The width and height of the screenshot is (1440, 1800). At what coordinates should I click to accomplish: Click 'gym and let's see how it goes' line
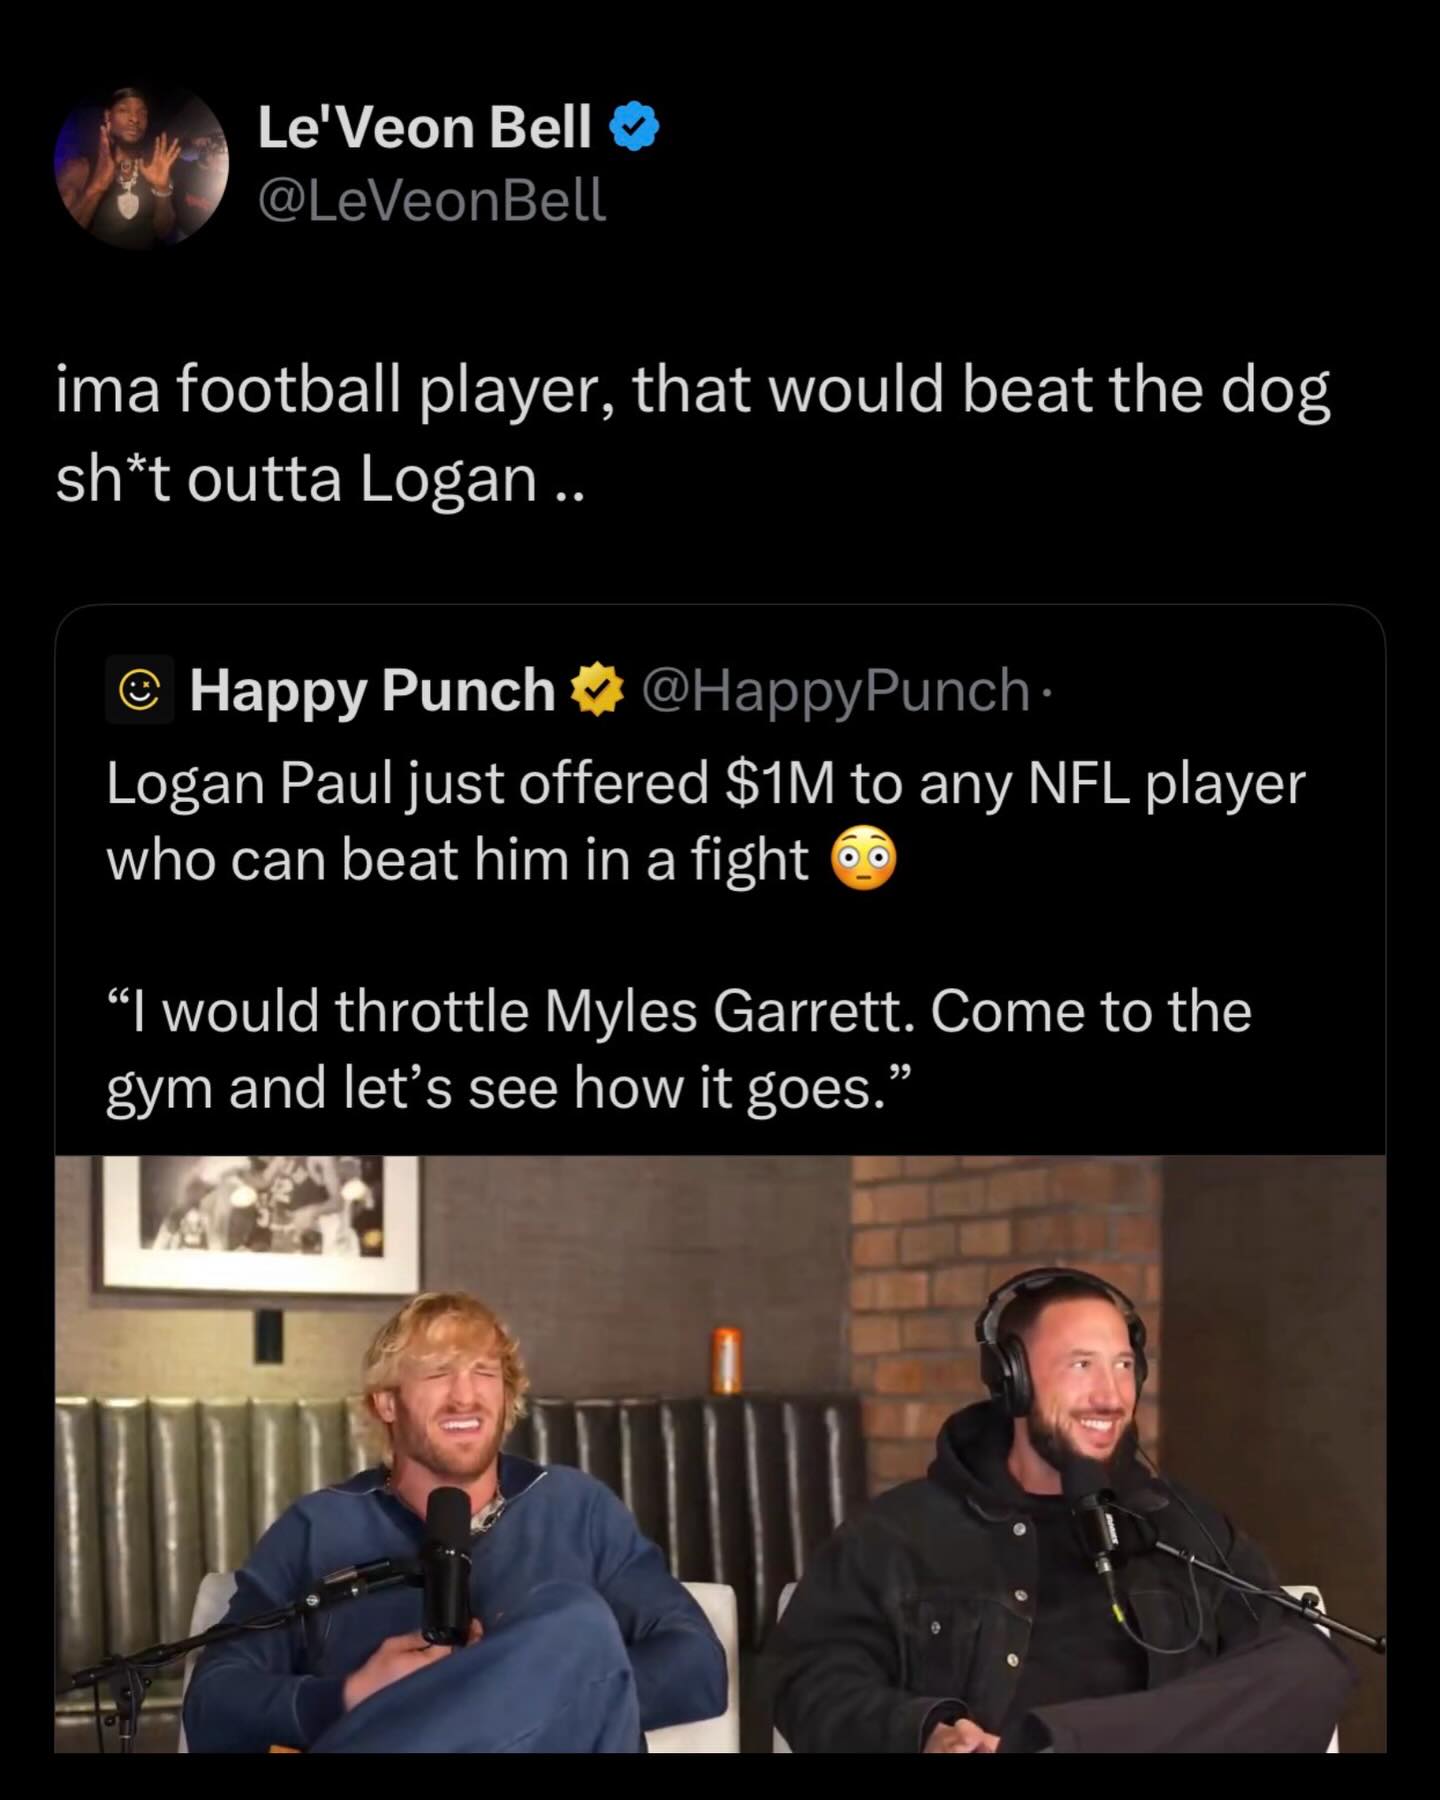point(508,1087)
